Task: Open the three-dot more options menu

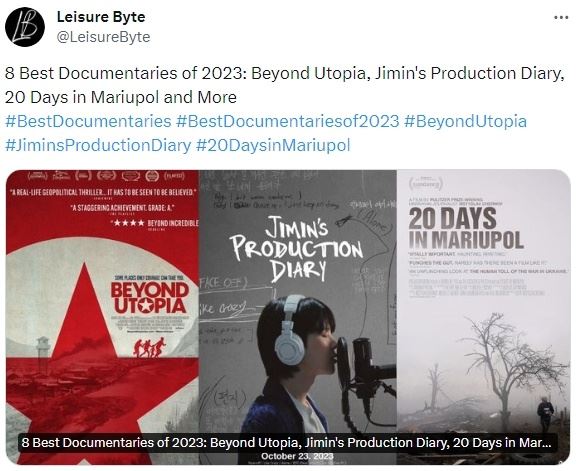Action: point(561,18)
